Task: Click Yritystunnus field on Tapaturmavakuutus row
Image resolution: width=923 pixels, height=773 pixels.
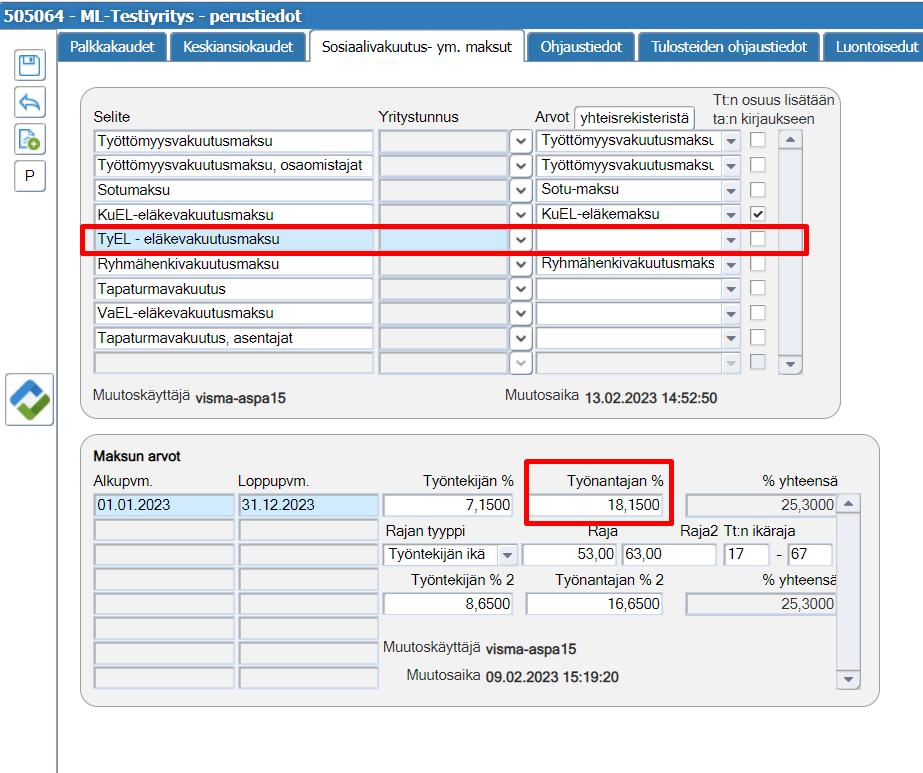Action: click(x=444, y=289)
